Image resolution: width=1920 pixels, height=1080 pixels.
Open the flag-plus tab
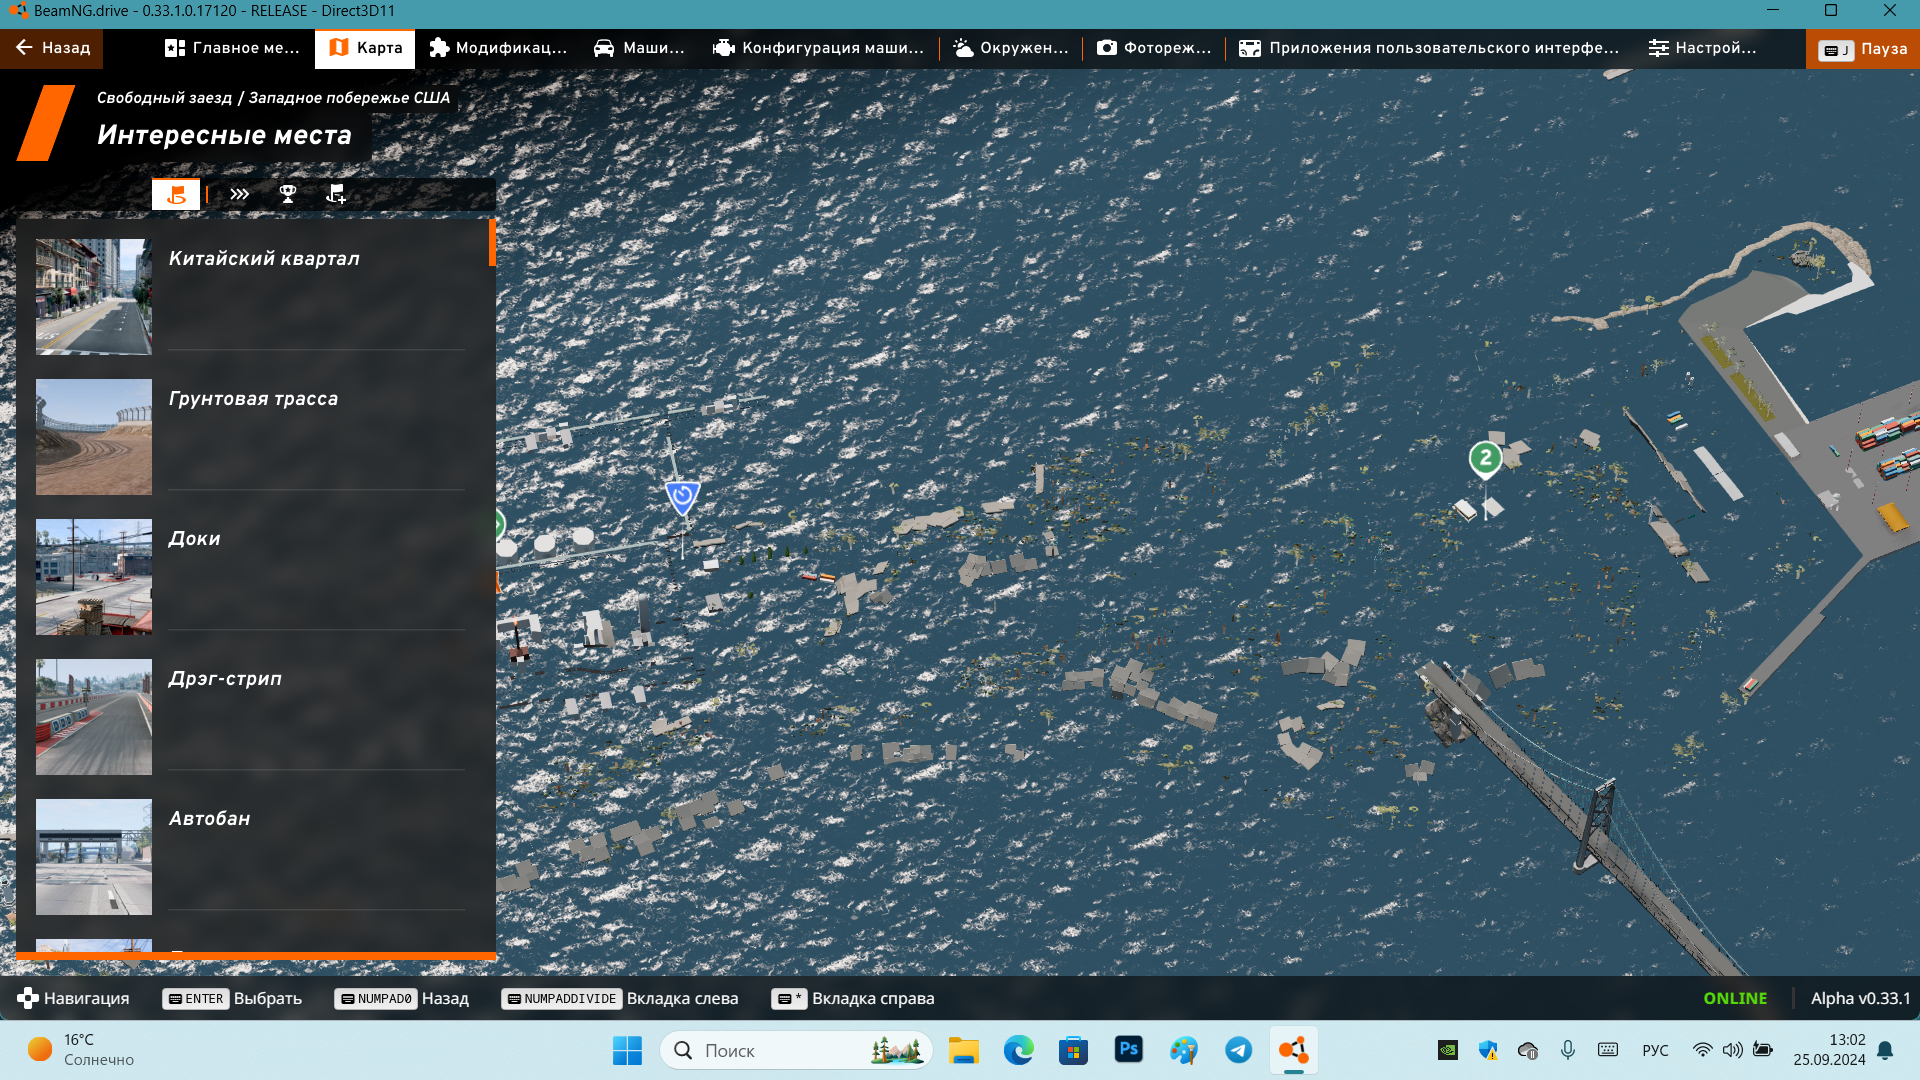point(336,194)
